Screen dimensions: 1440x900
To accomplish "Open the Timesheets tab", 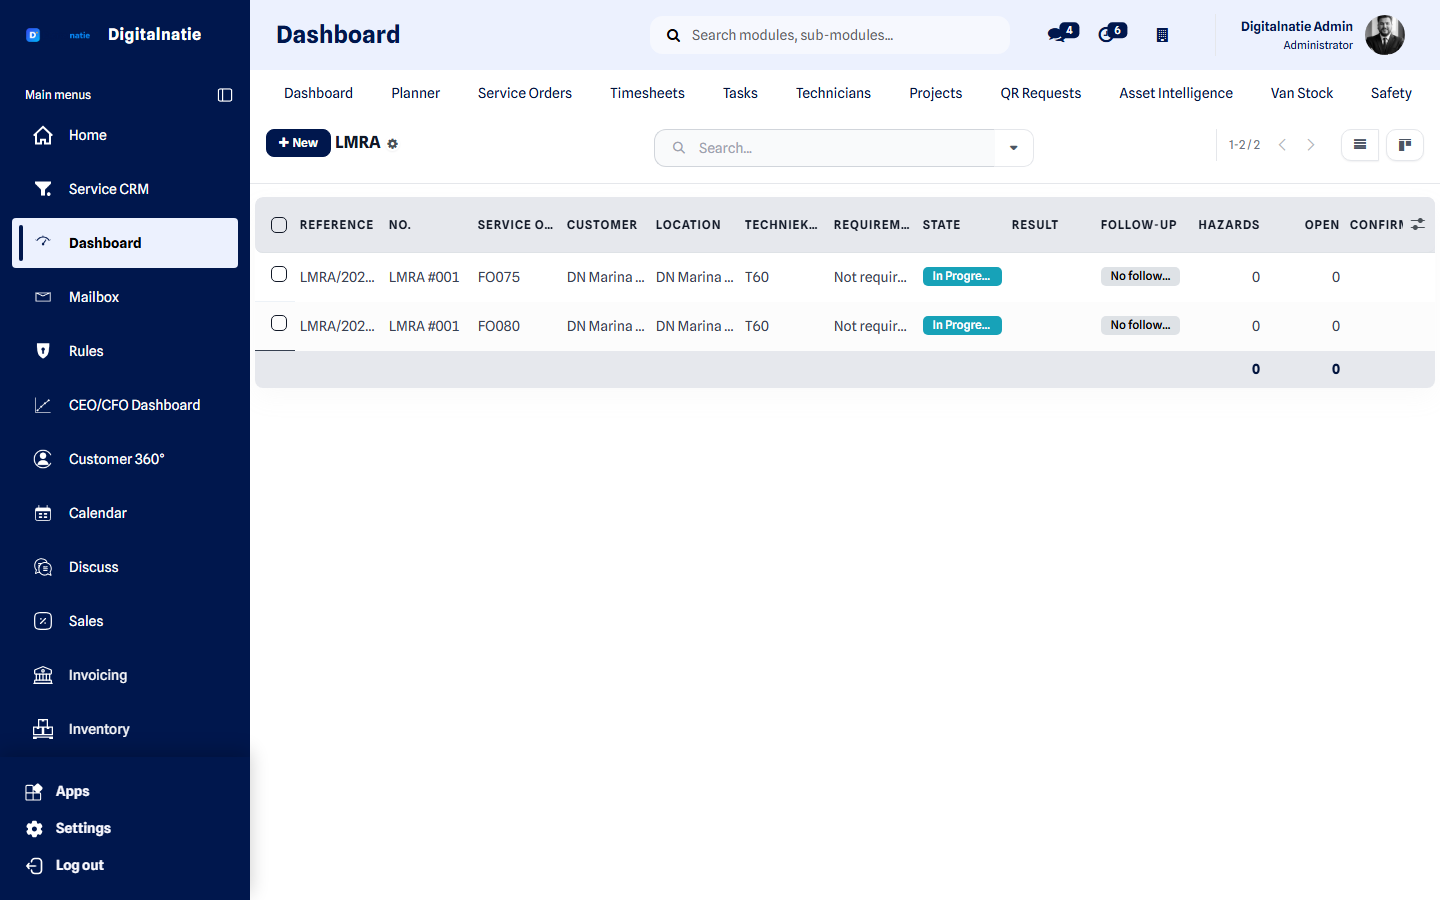I will [647, 93].
